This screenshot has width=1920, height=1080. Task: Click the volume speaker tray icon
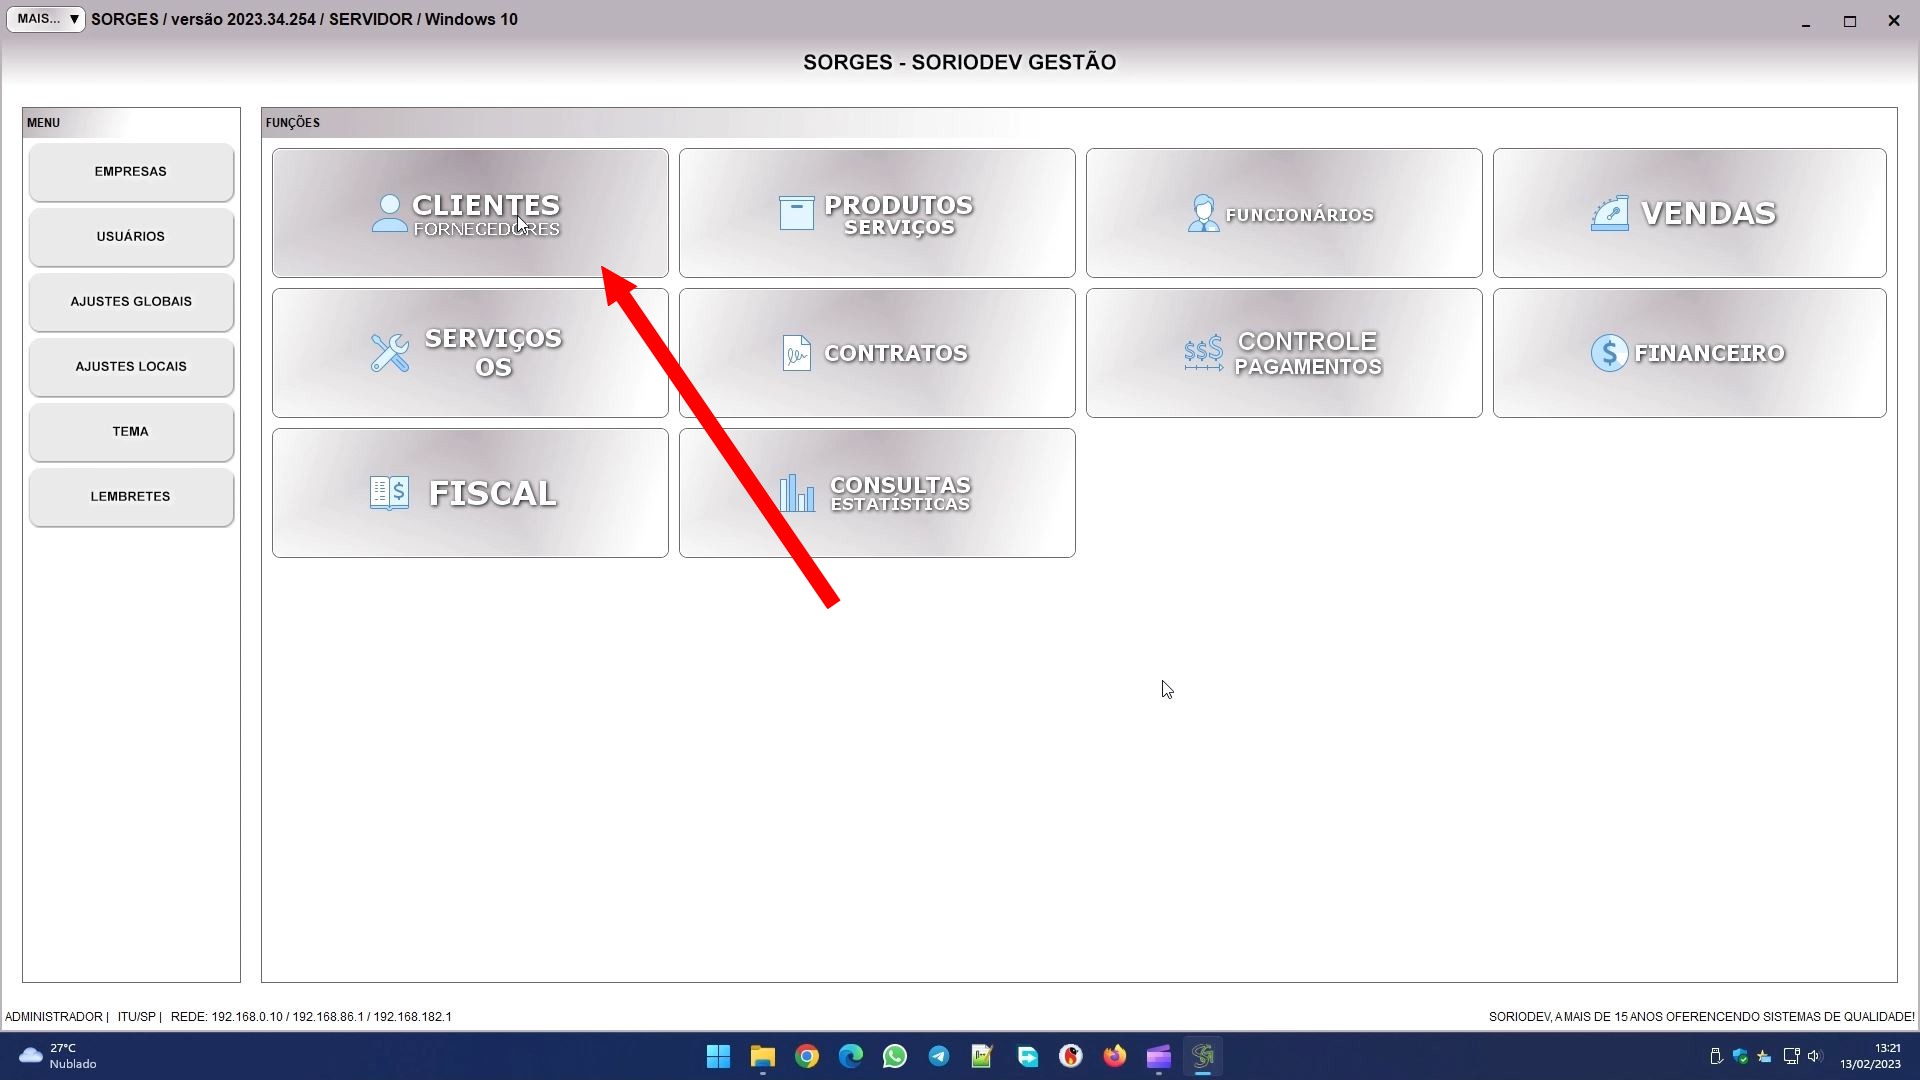click(1815, 1056)
